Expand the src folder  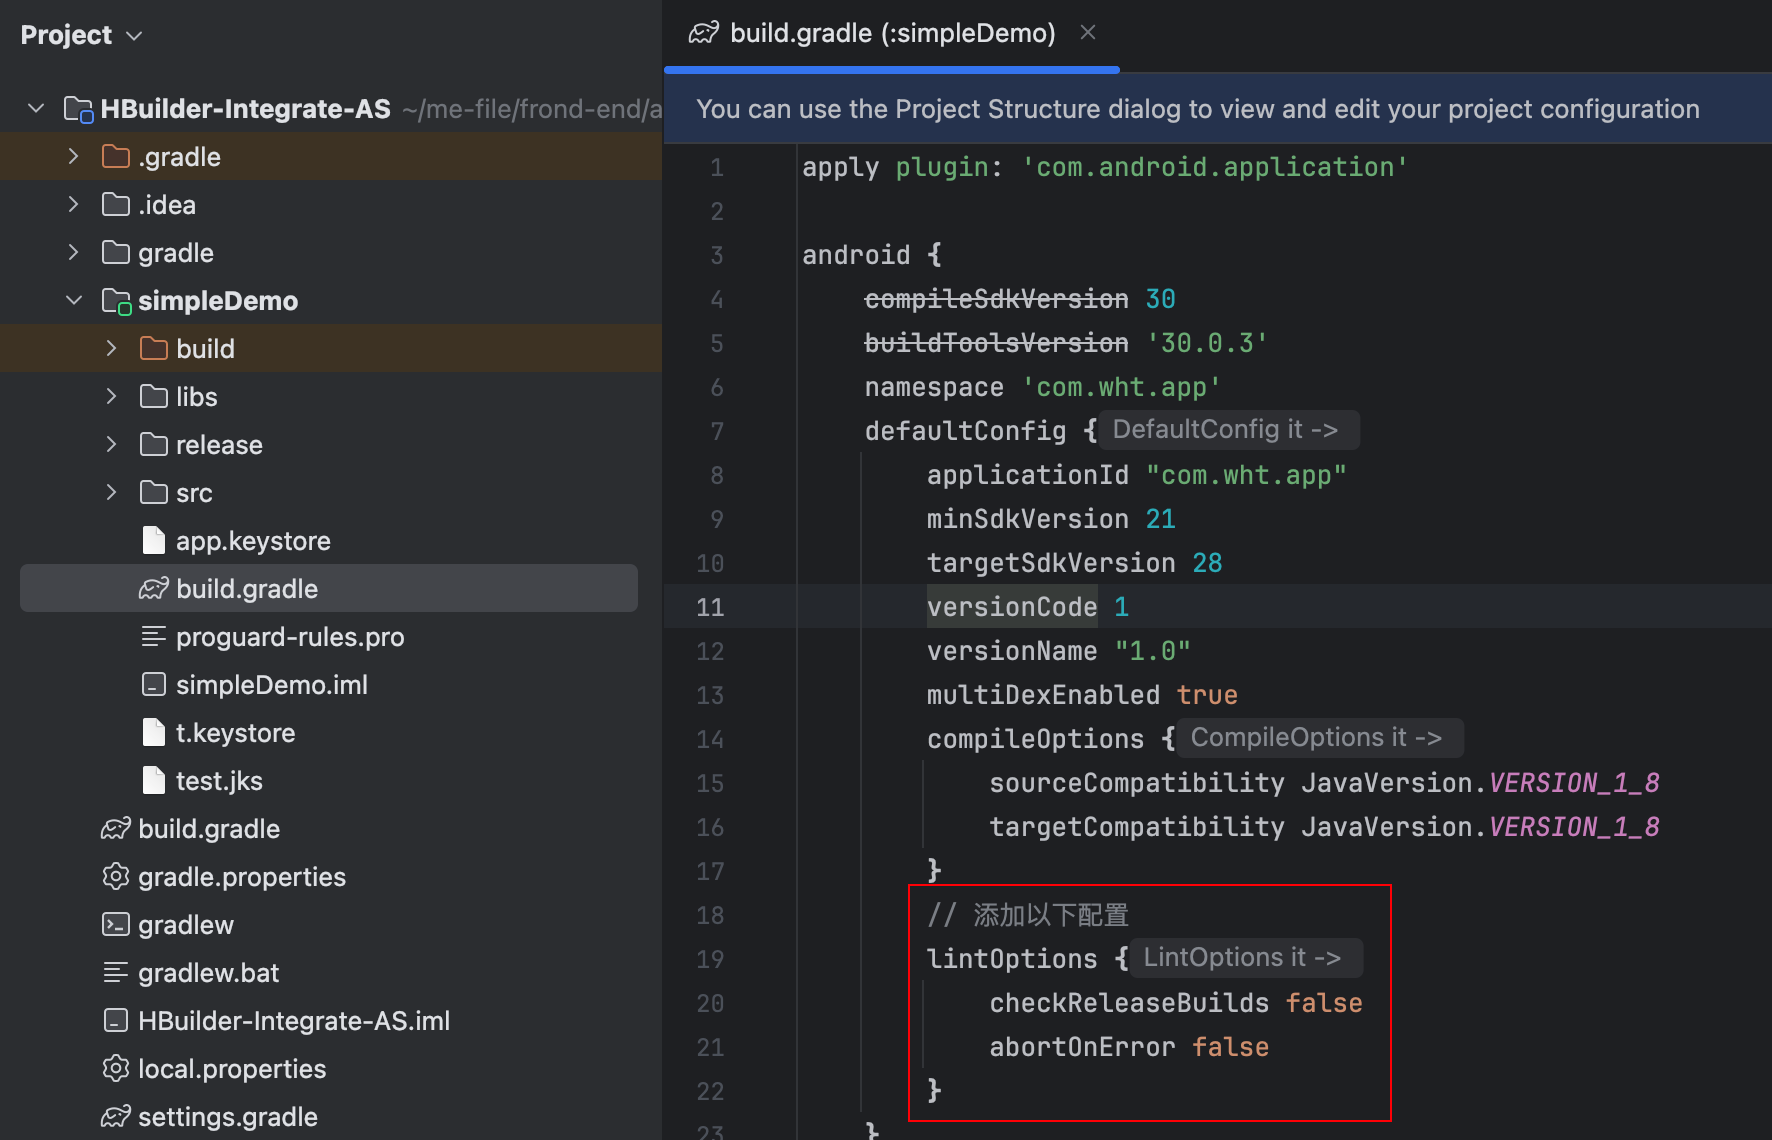[110, 492]
